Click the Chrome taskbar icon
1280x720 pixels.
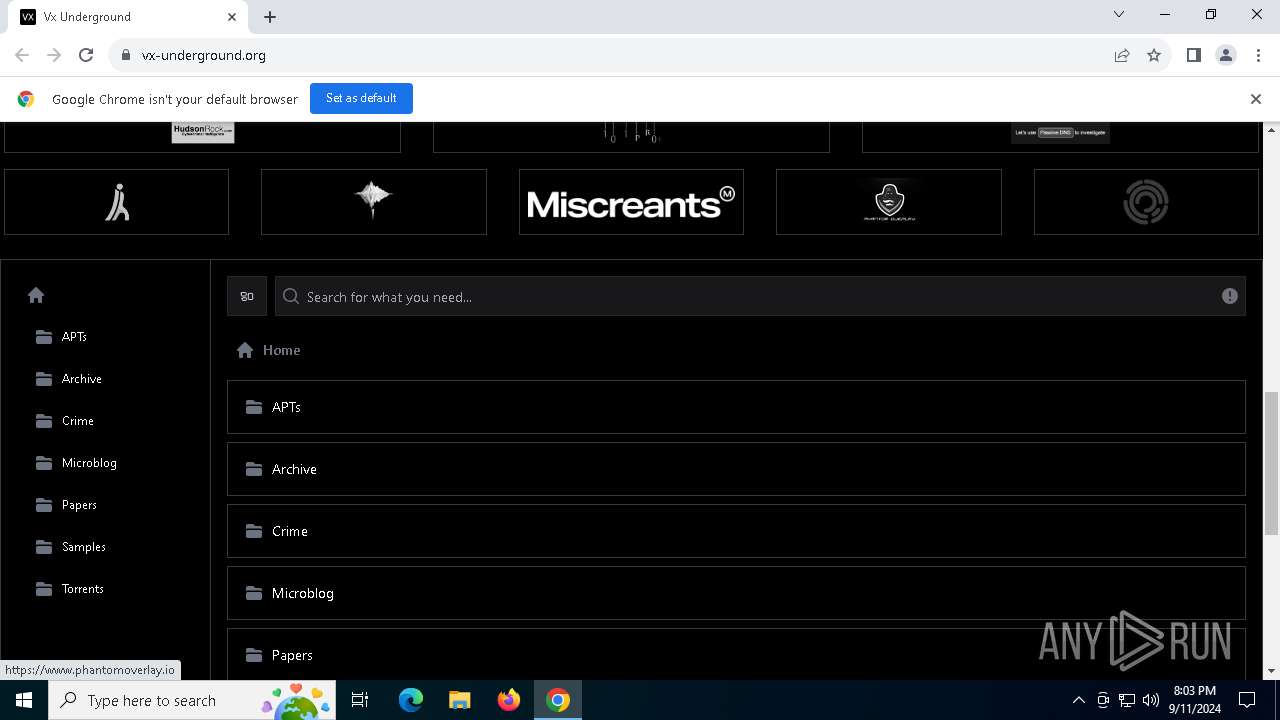(x=558, y=700)
